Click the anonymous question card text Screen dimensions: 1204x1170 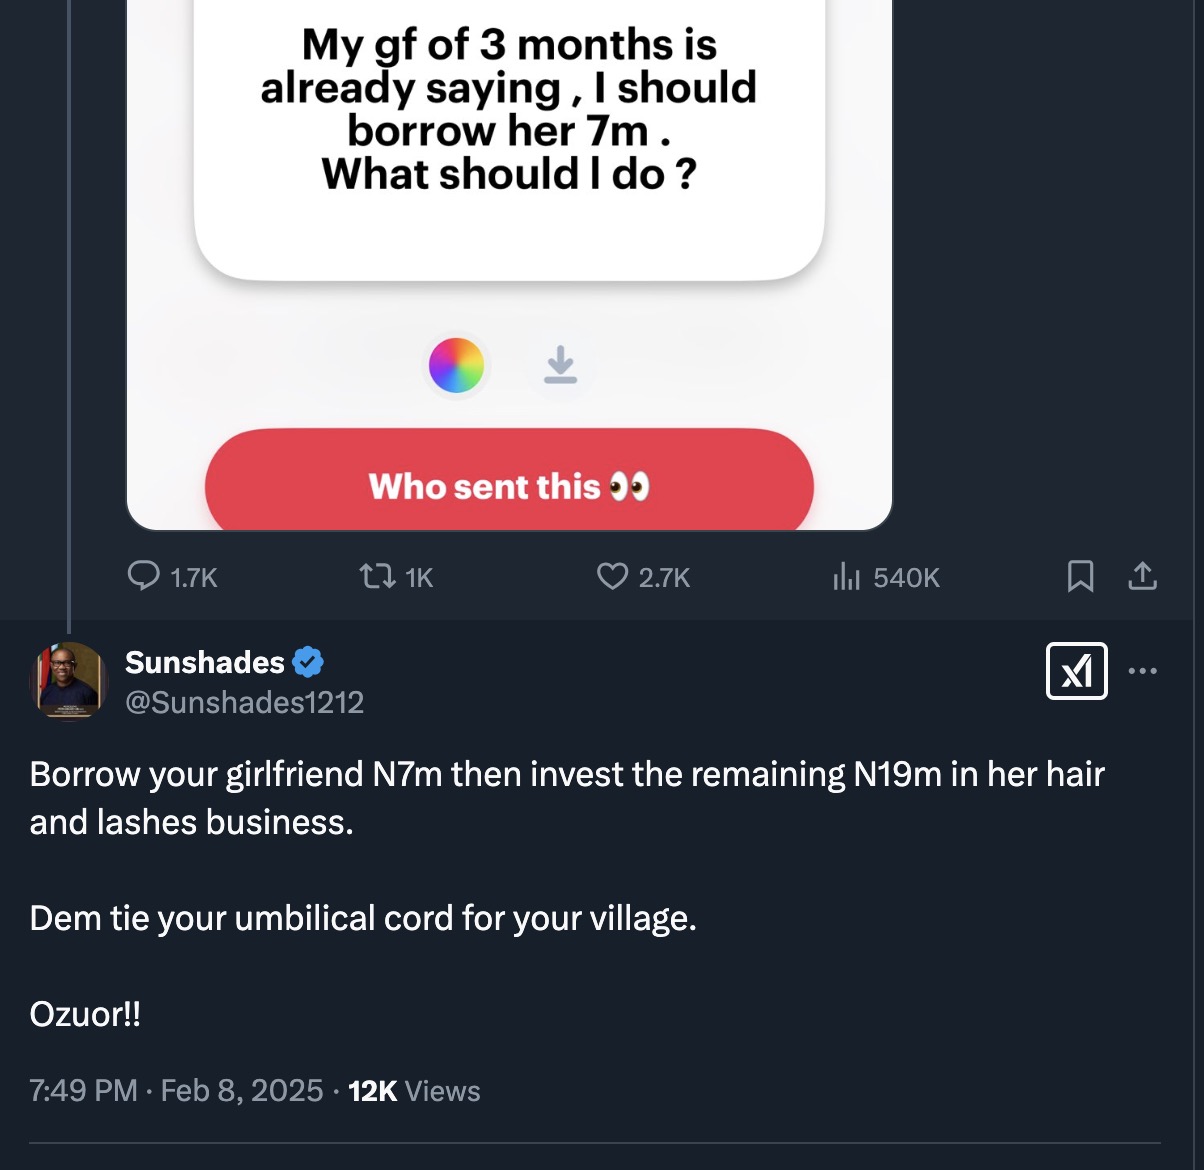click(508, 110)
